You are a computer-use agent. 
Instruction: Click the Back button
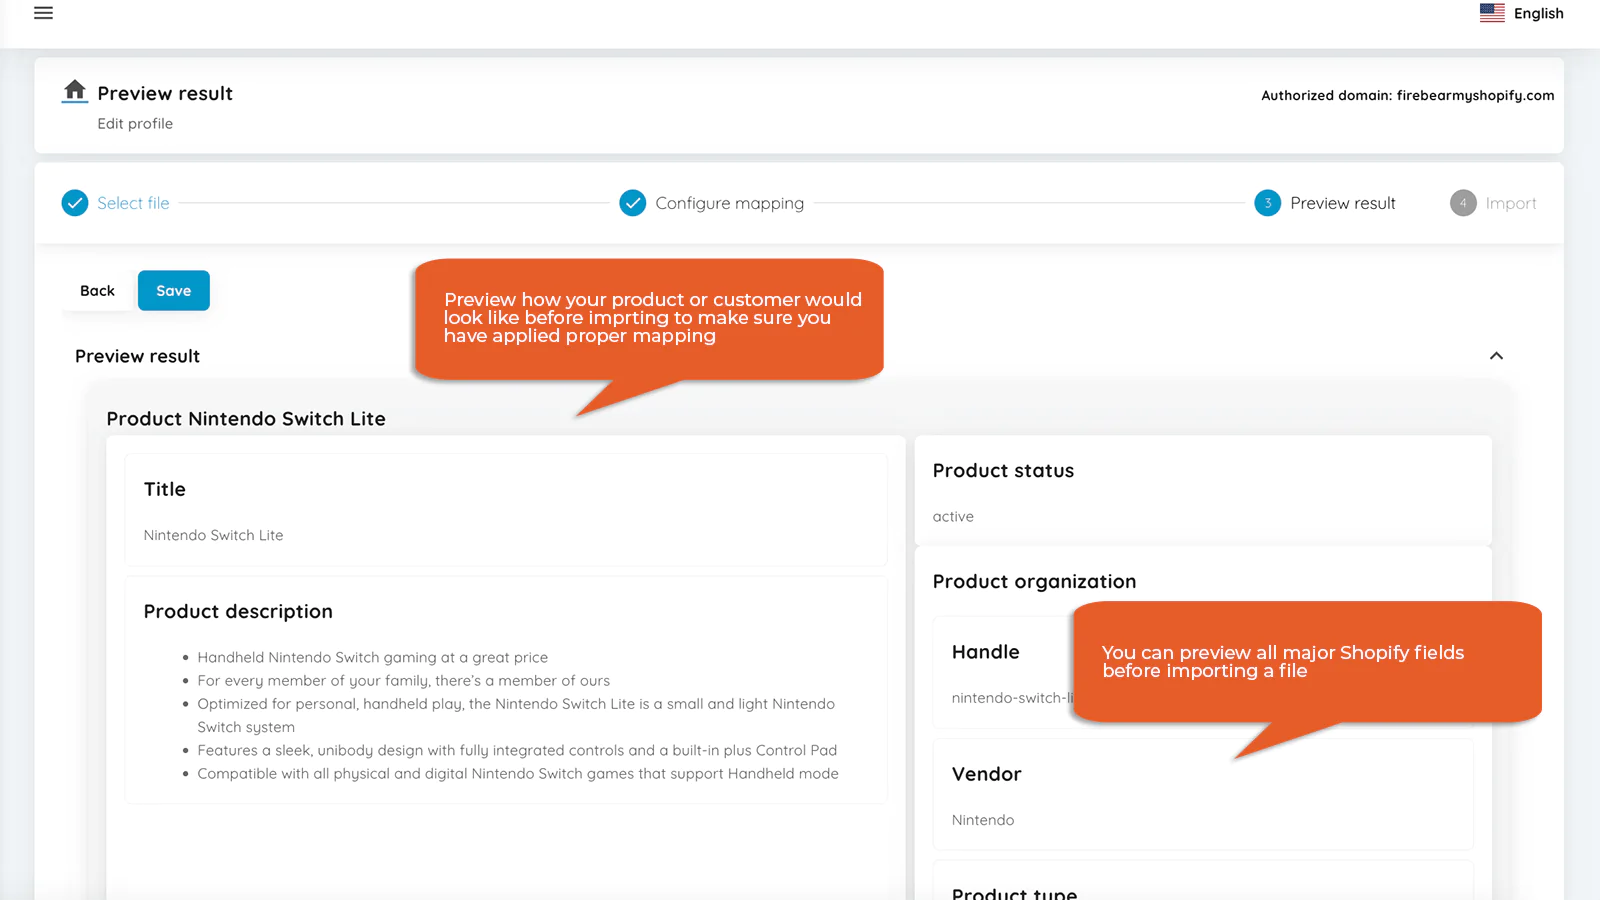coord(97,291)
